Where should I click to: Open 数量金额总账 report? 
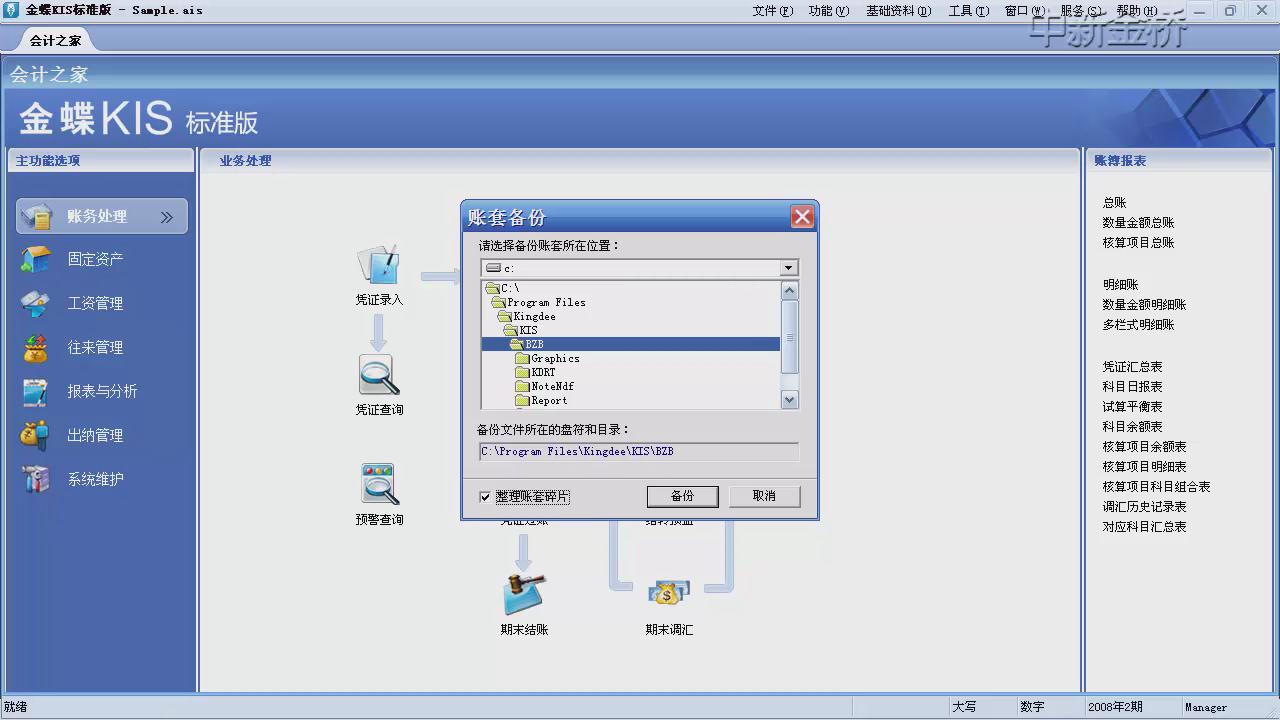click(x=1138, y=223)
